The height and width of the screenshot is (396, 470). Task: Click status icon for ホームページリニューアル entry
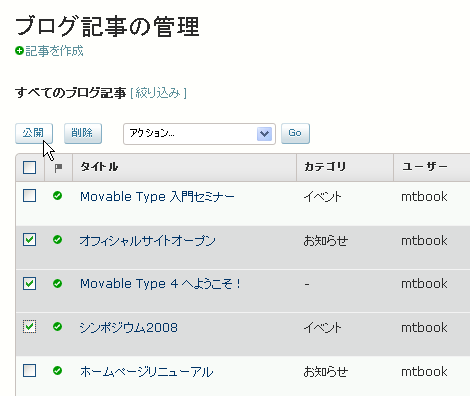pyautogui.click(x=57, y=370)
